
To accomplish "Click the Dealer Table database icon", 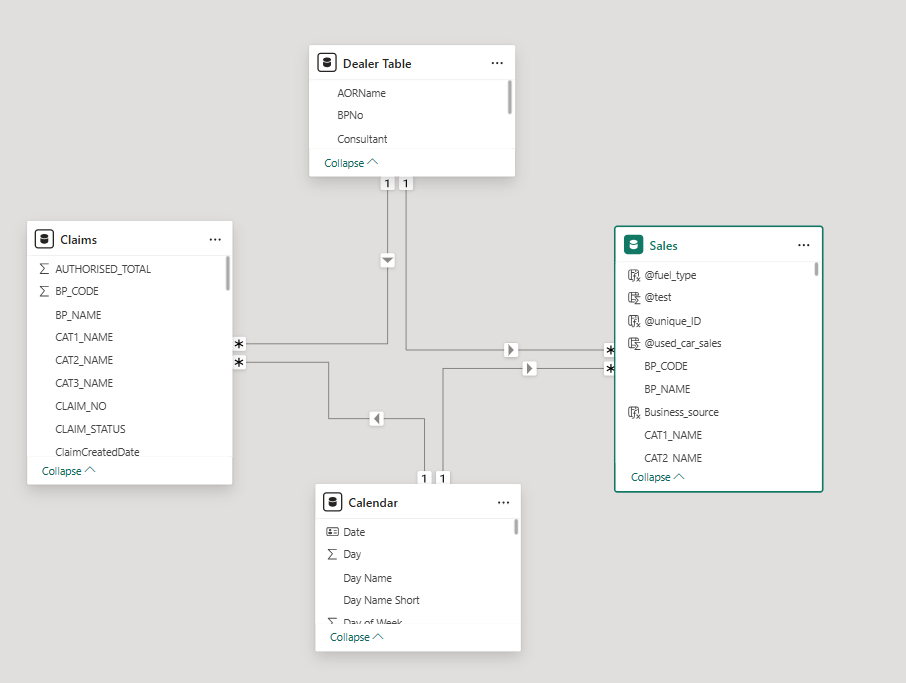I will (x=327, y=63).
